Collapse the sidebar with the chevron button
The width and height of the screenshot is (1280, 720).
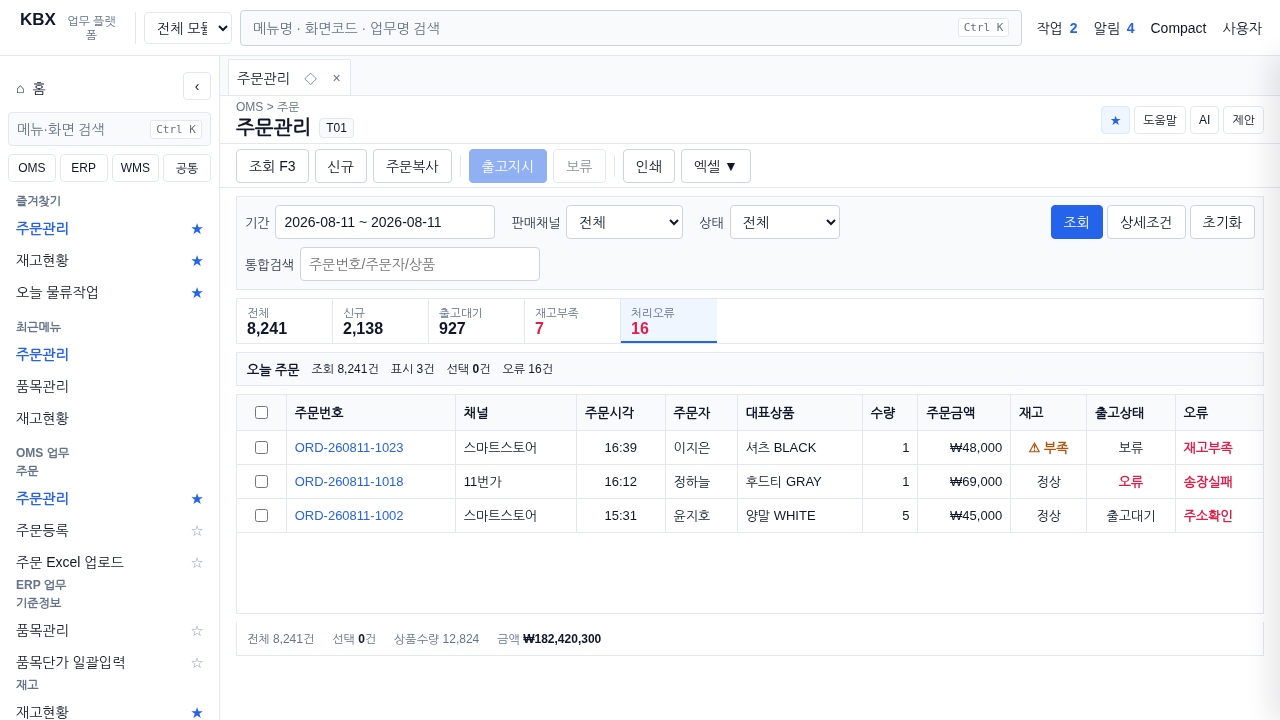(x=197, y=86)
